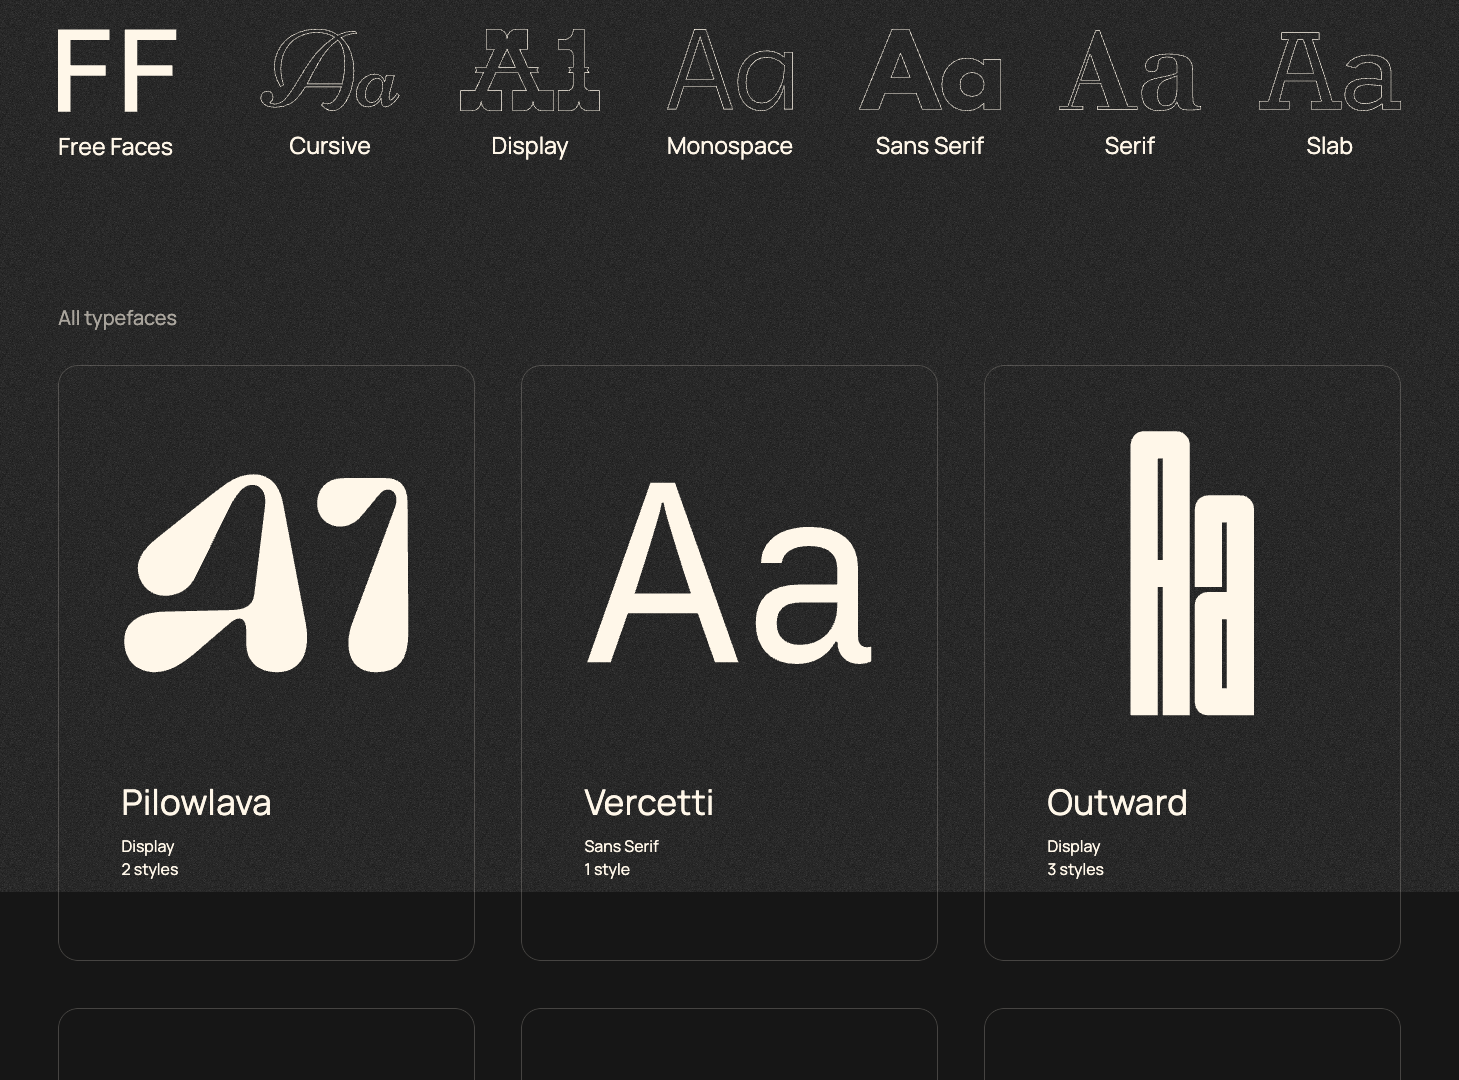Viewport: 1459px width, 1080px height.
Task: Open the Outward typeface name
Action: pos(1116,803)
